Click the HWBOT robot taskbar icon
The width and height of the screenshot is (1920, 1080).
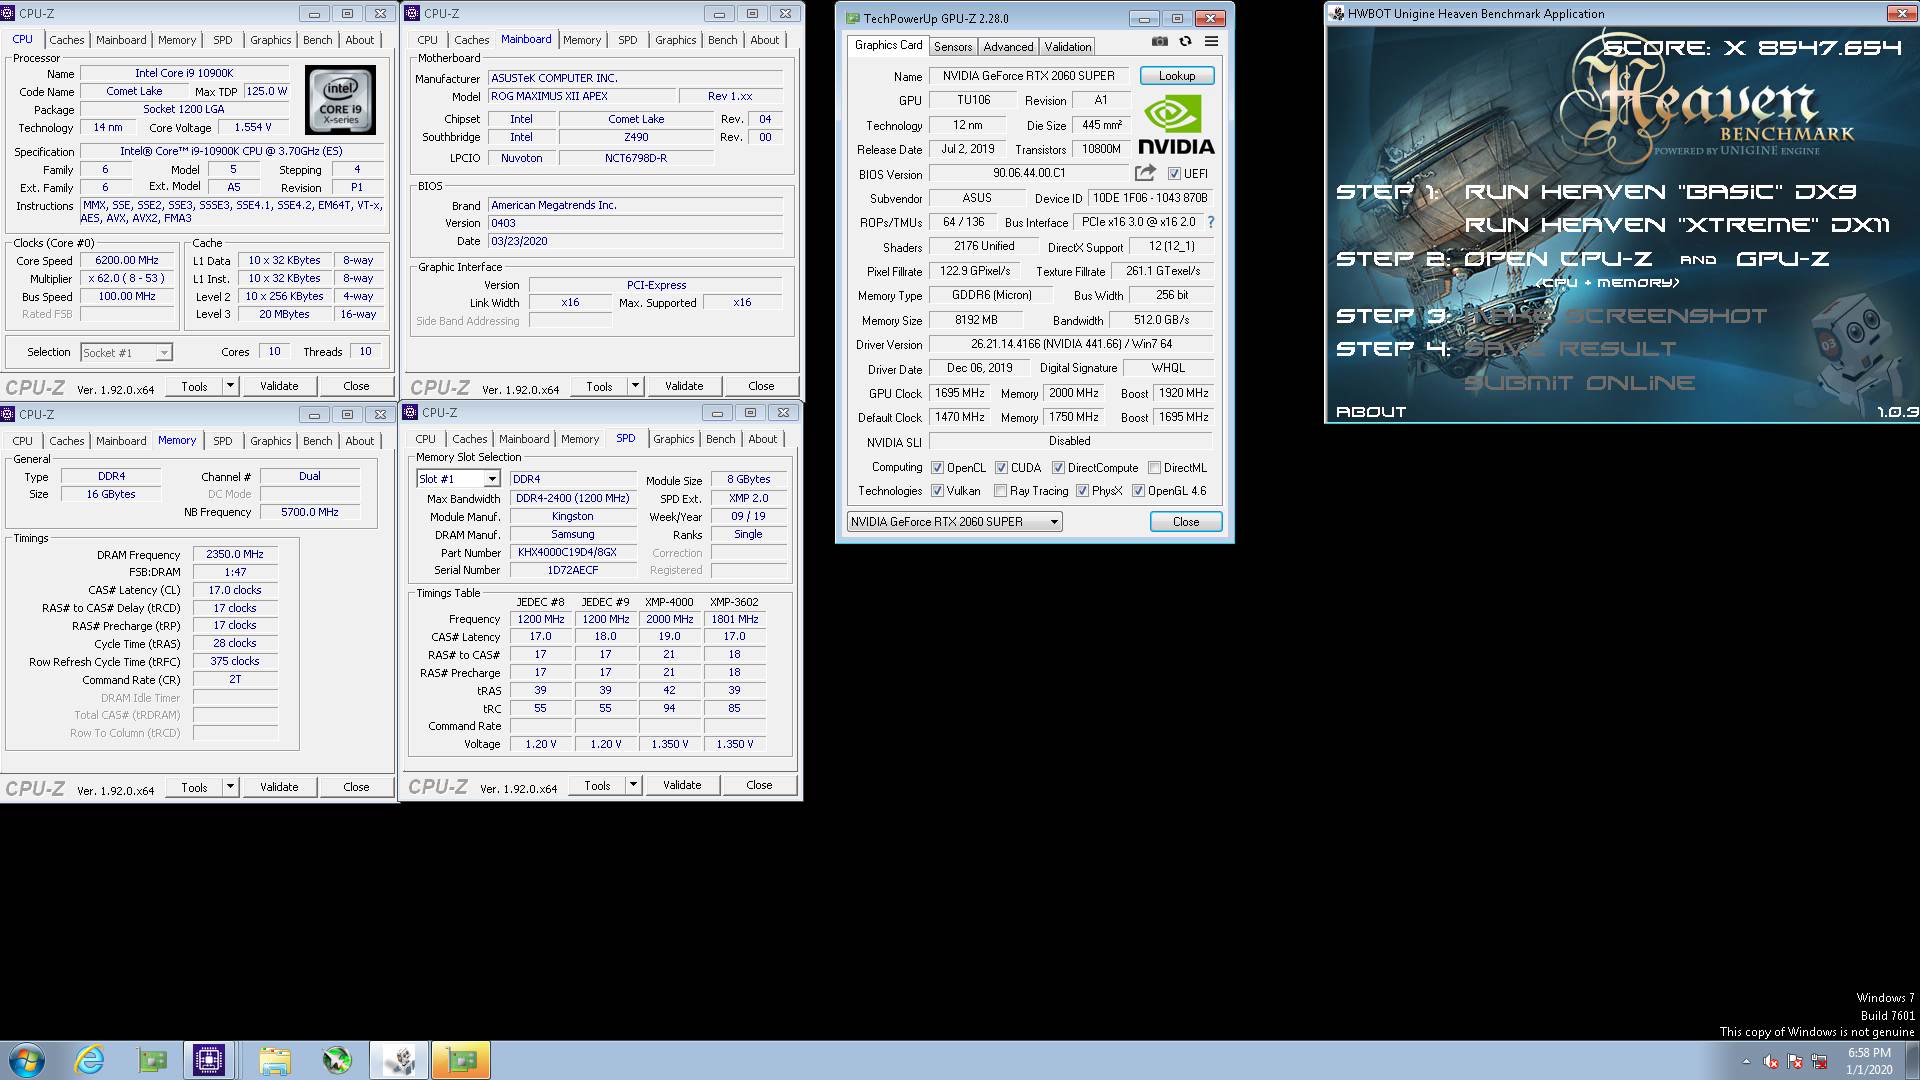(399, 1060)
